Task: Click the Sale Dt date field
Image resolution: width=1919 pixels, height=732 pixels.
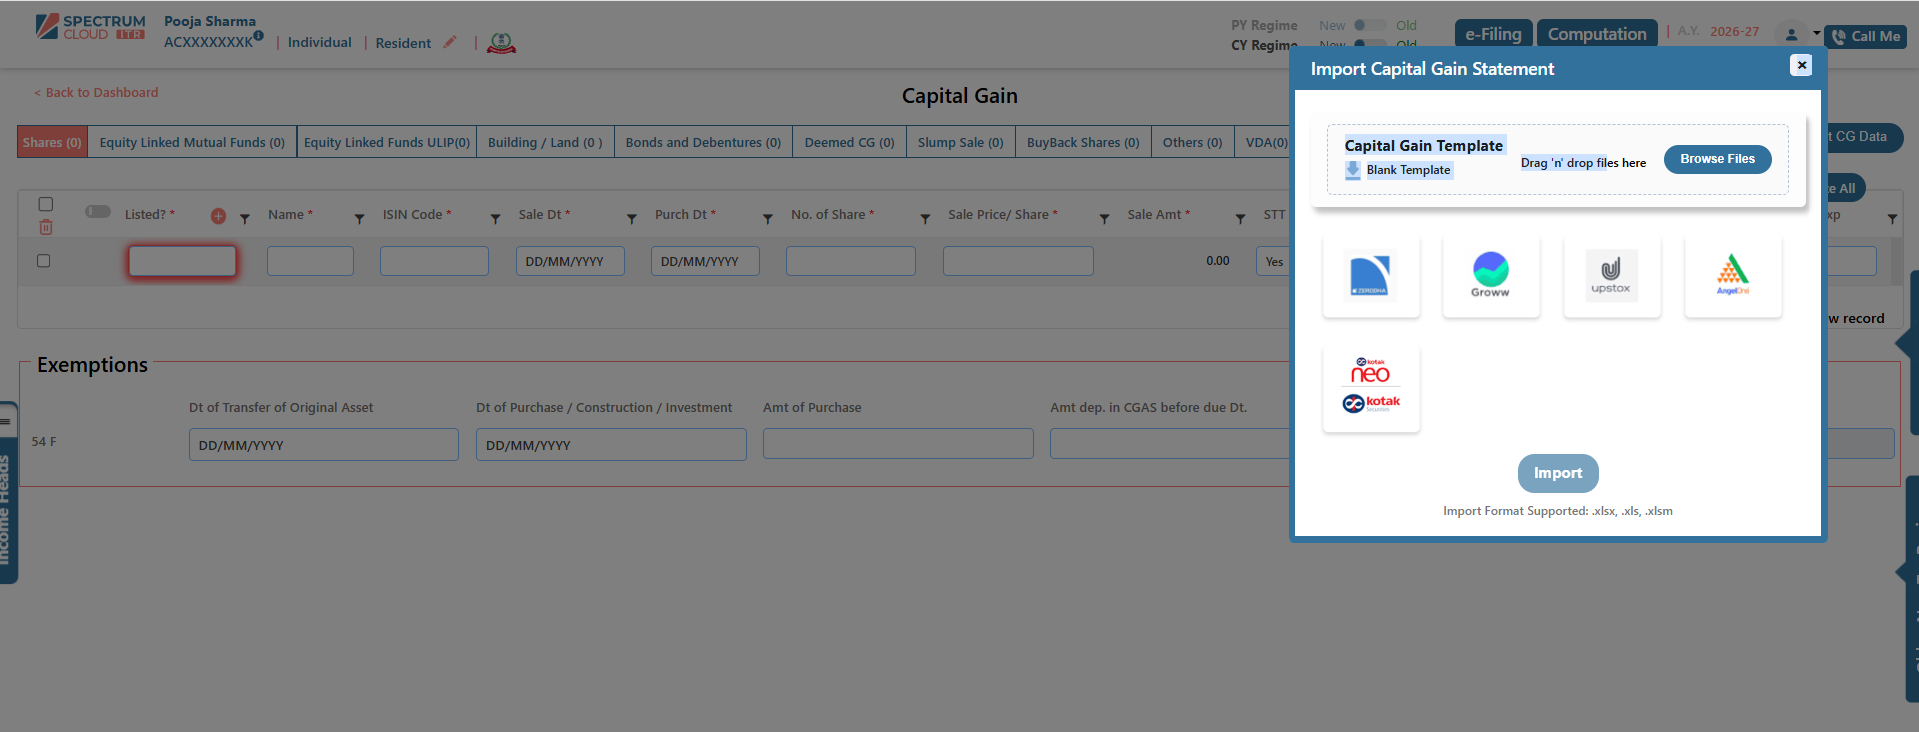Action: pyautogui.click(x=570, y=261)
